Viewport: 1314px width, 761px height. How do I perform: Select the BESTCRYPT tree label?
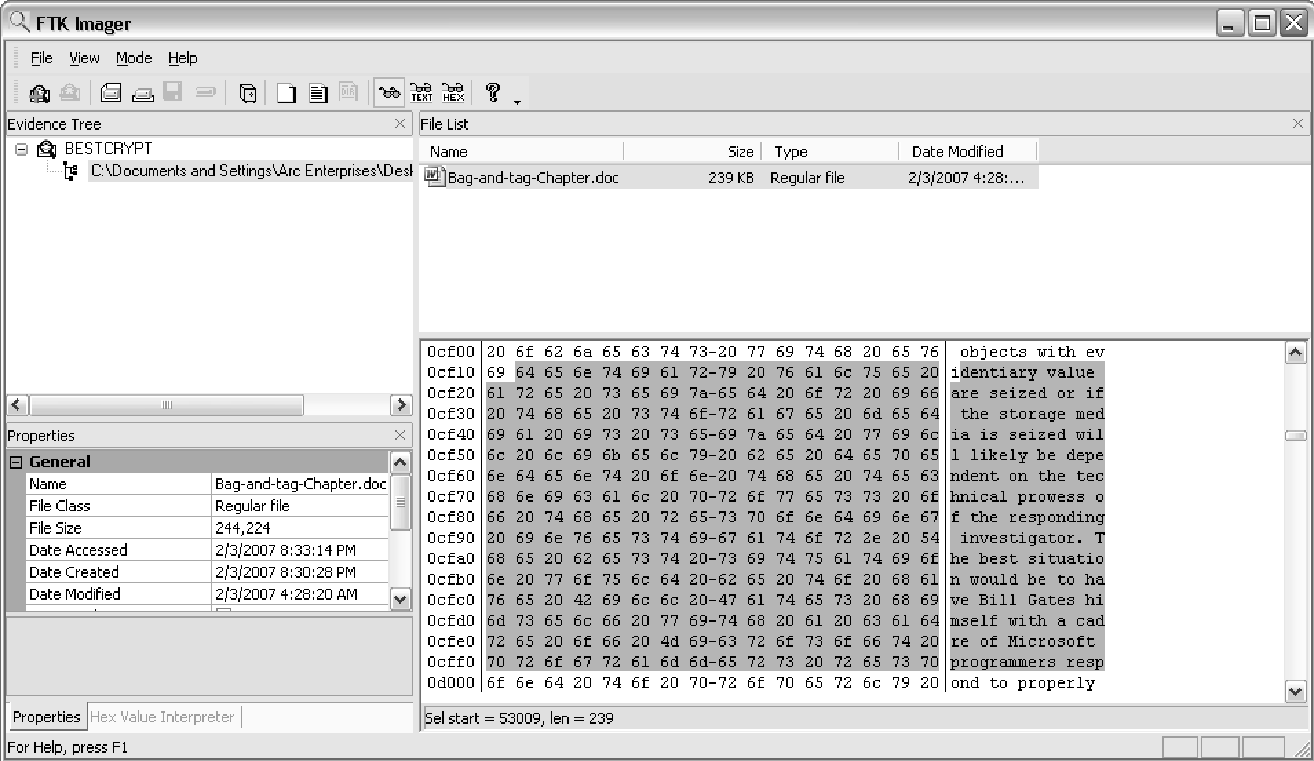coord(108,148)
